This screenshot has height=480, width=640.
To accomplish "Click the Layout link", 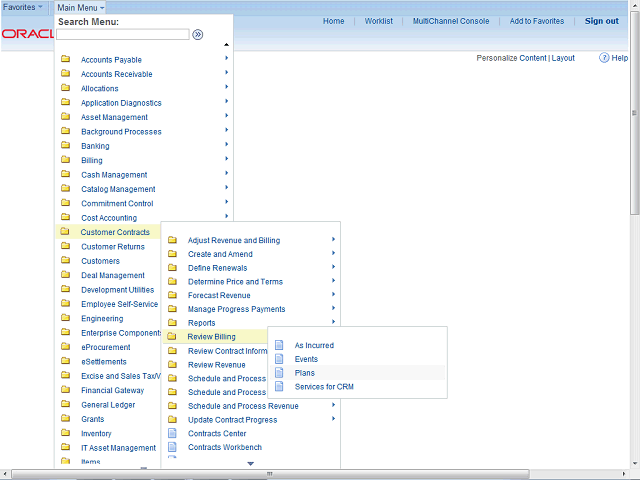I will [563, 58].
